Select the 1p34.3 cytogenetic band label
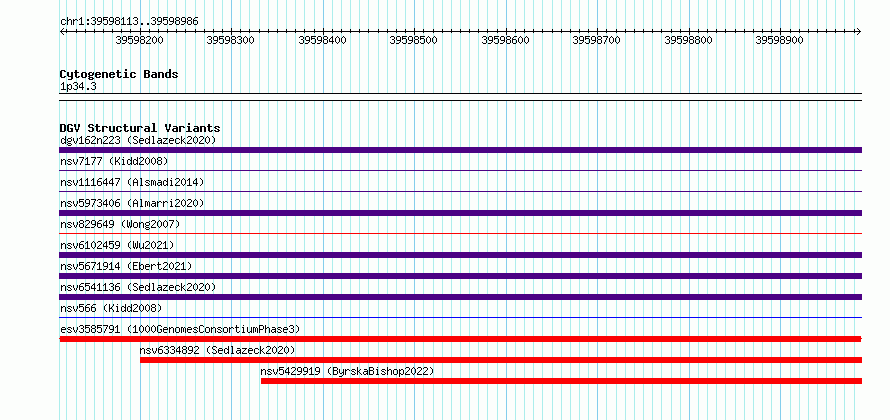890x420 pixels. [78, 87]
